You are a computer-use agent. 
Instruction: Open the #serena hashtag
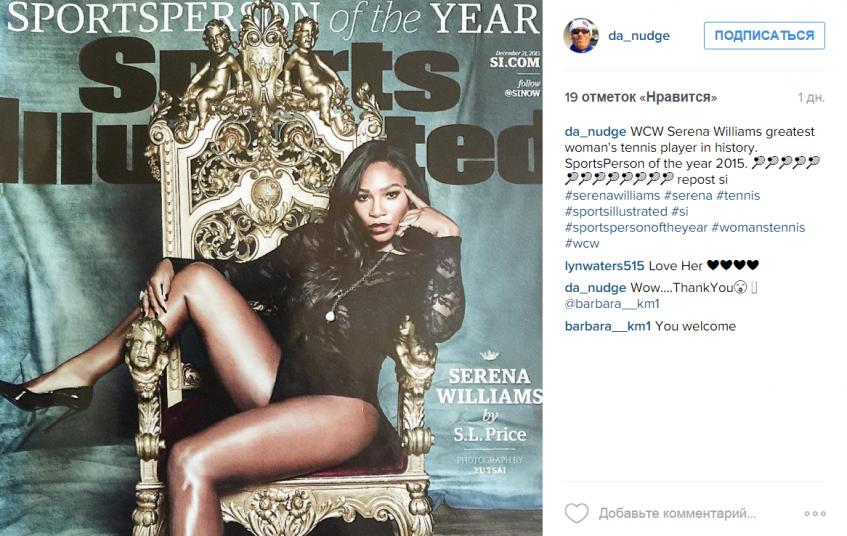point(688,196)
